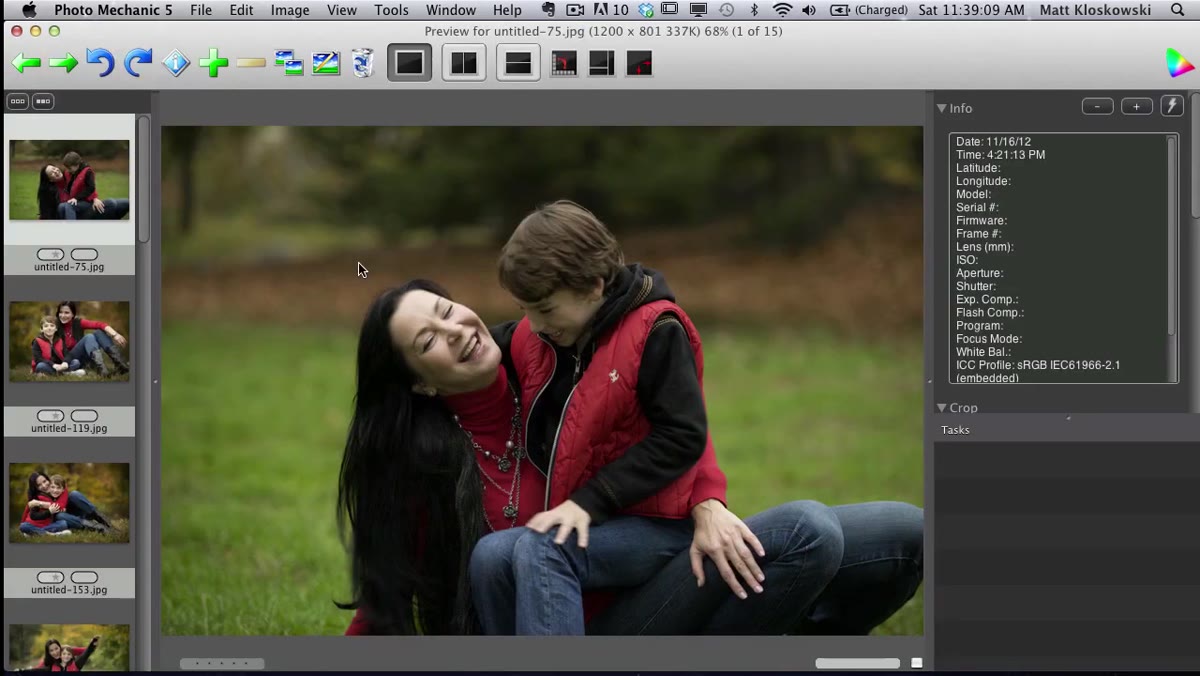This screenshot has height=676, width=1200.
Task: Open the color wheel icon in toolbar
Action: [x=1181, y=63]
